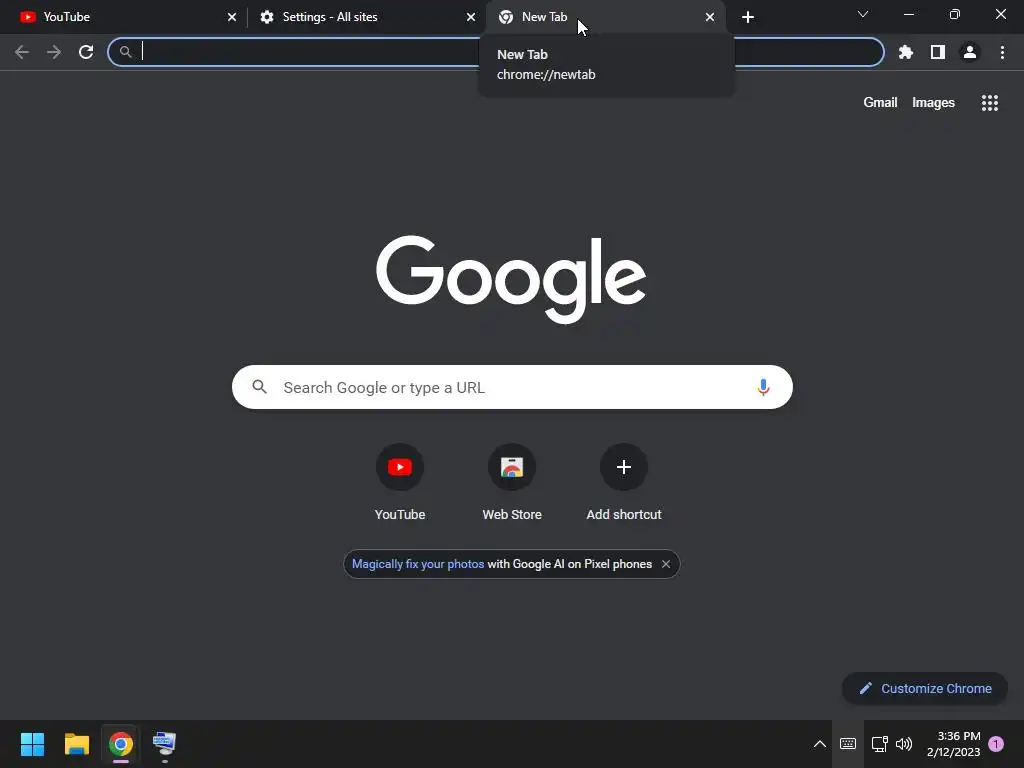Open the Gmail link

click(880, 103)
